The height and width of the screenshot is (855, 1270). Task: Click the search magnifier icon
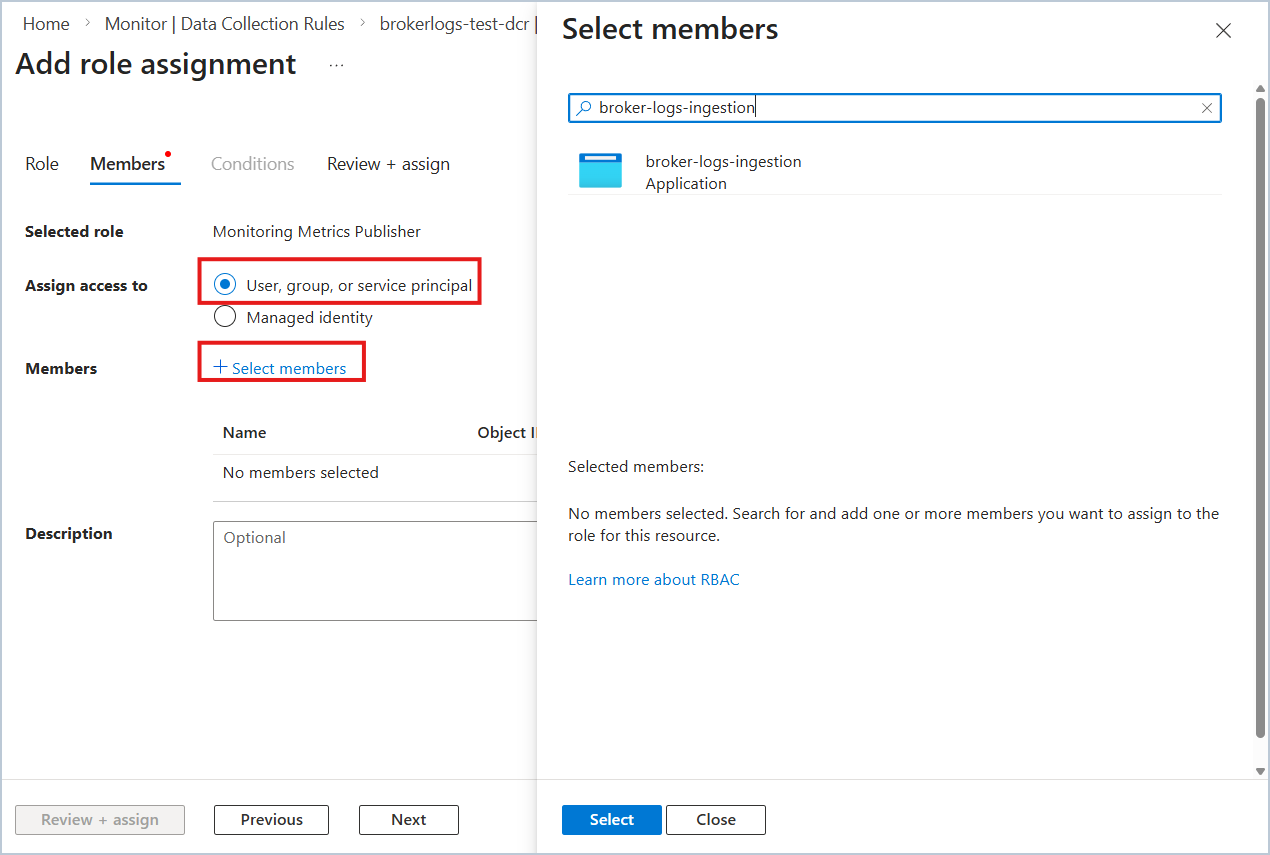tap(584, 108)
